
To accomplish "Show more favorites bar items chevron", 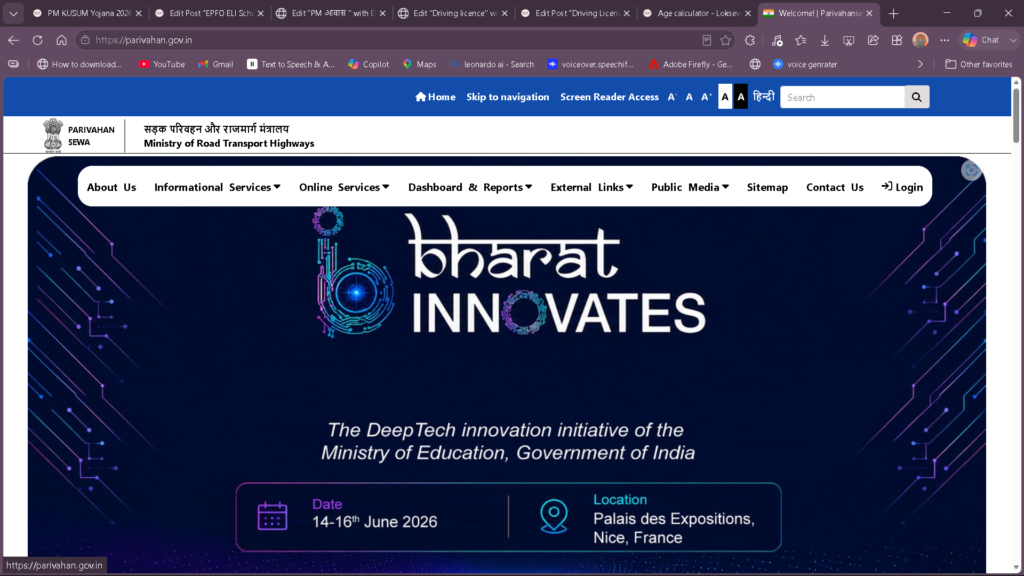I will [920, 64].
